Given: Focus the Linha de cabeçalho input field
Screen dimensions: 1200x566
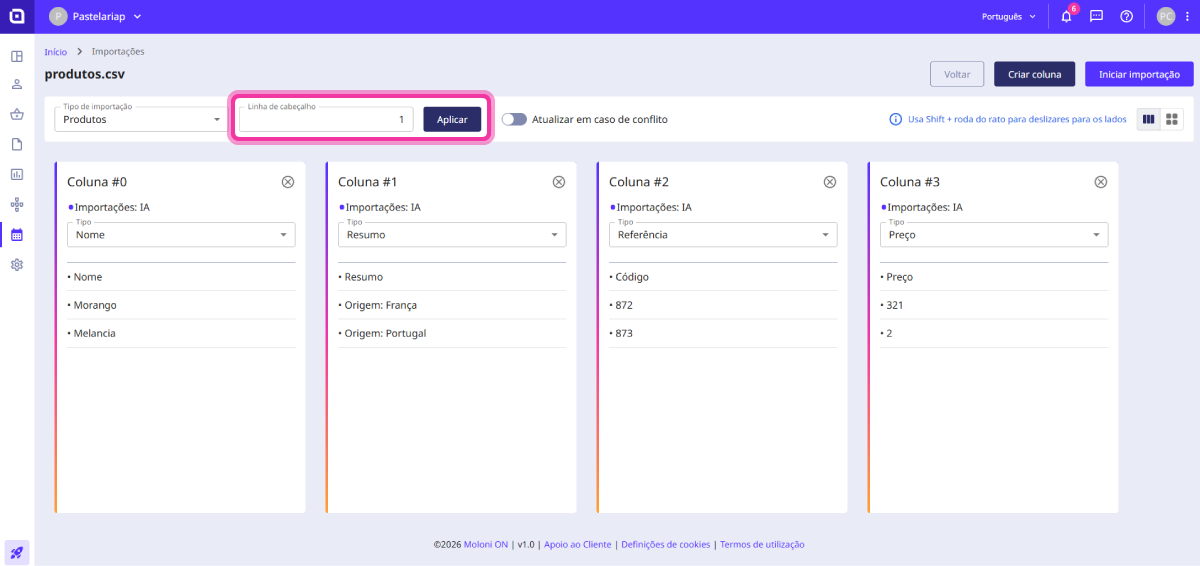Looking at the screenshot, I should (x=326, y=119).
